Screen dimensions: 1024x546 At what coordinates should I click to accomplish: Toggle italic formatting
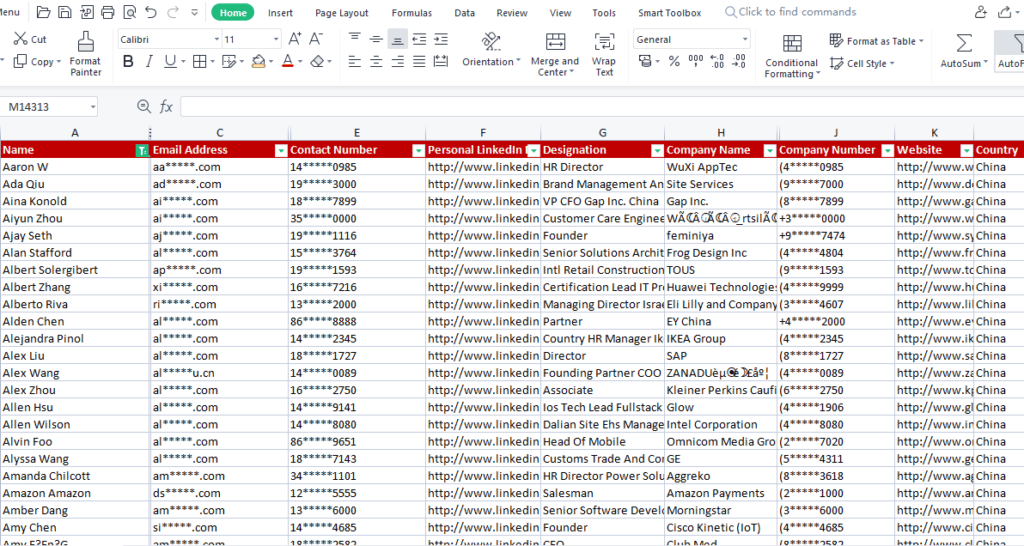pyautogui.click(x=149, y=61)
